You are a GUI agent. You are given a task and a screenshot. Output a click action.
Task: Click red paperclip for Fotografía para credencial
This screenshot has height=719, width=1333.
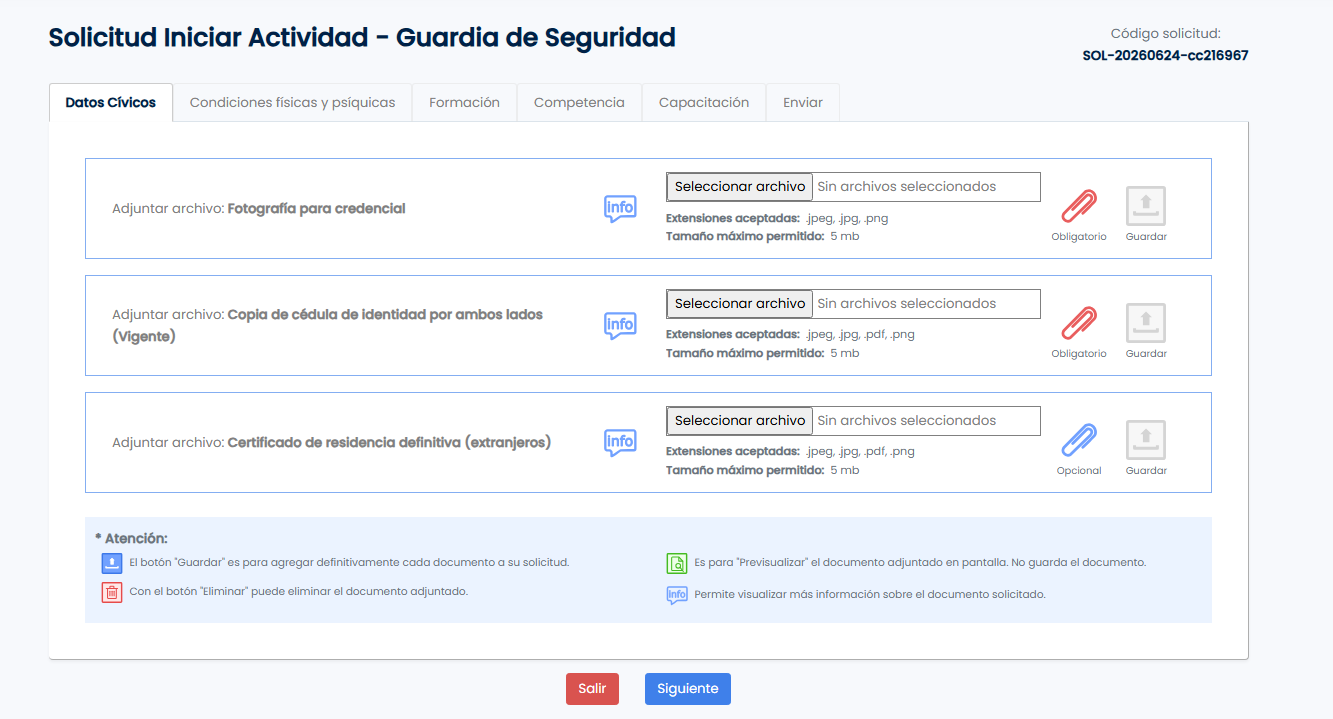pyautogui.click(x=1079, y=206)
